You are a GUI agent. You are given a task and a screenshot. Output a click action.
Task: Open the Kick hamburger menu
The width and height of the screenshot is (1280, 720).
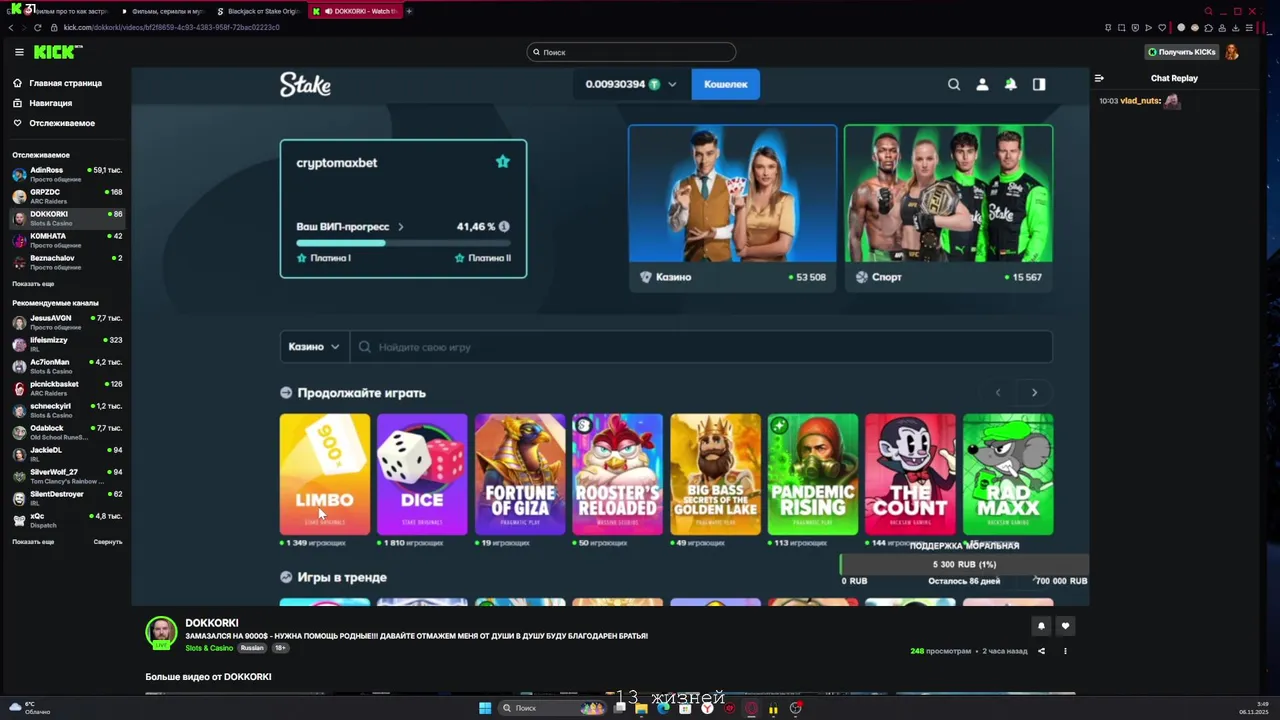click(x=19, y=52)
